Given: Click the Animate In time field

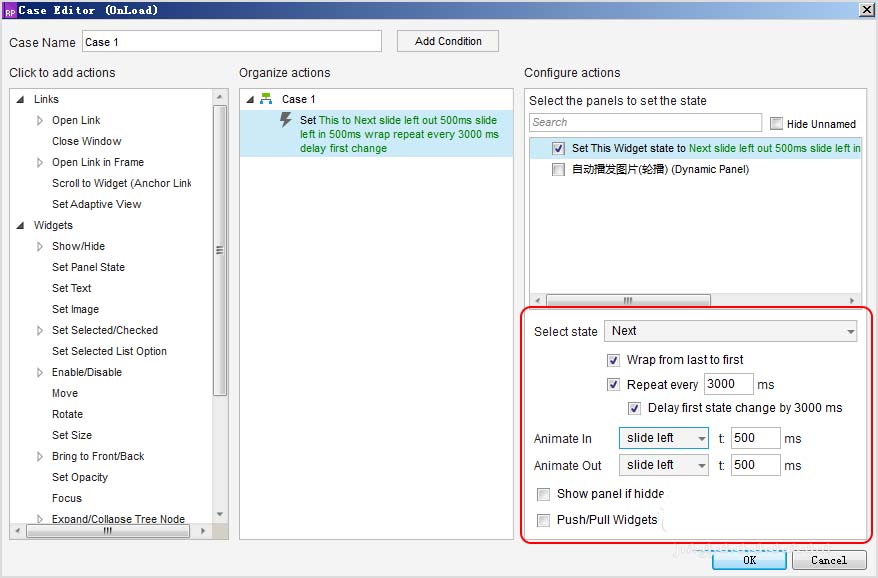Looking at the screenshot, I should point(756,438).
